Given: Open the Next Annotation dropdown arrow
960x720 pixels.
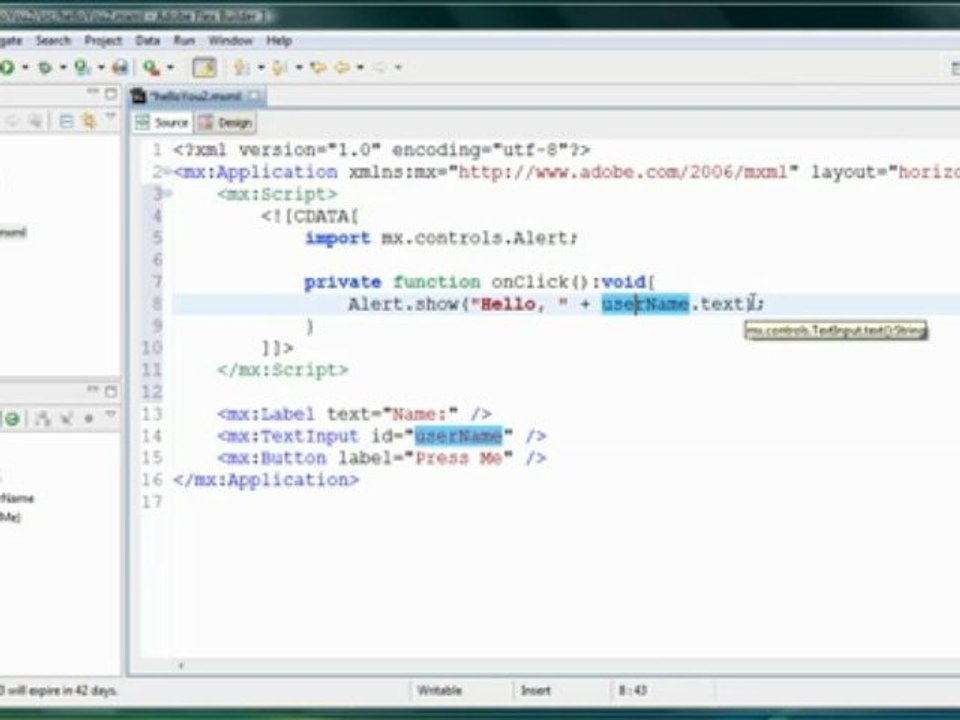Looking at the screenshot, I should point(261,67).
